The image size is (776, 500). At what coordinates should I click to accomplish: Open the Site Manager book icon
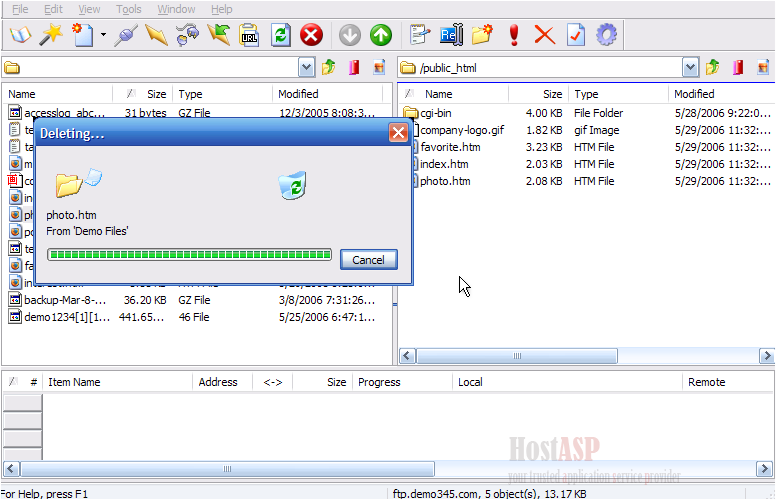tap(21, 35)
